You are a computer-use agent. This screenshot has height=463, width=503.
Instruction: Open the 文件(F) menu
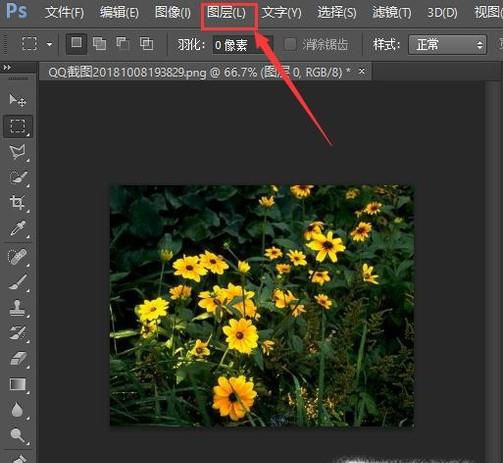(x=65, y=13)
